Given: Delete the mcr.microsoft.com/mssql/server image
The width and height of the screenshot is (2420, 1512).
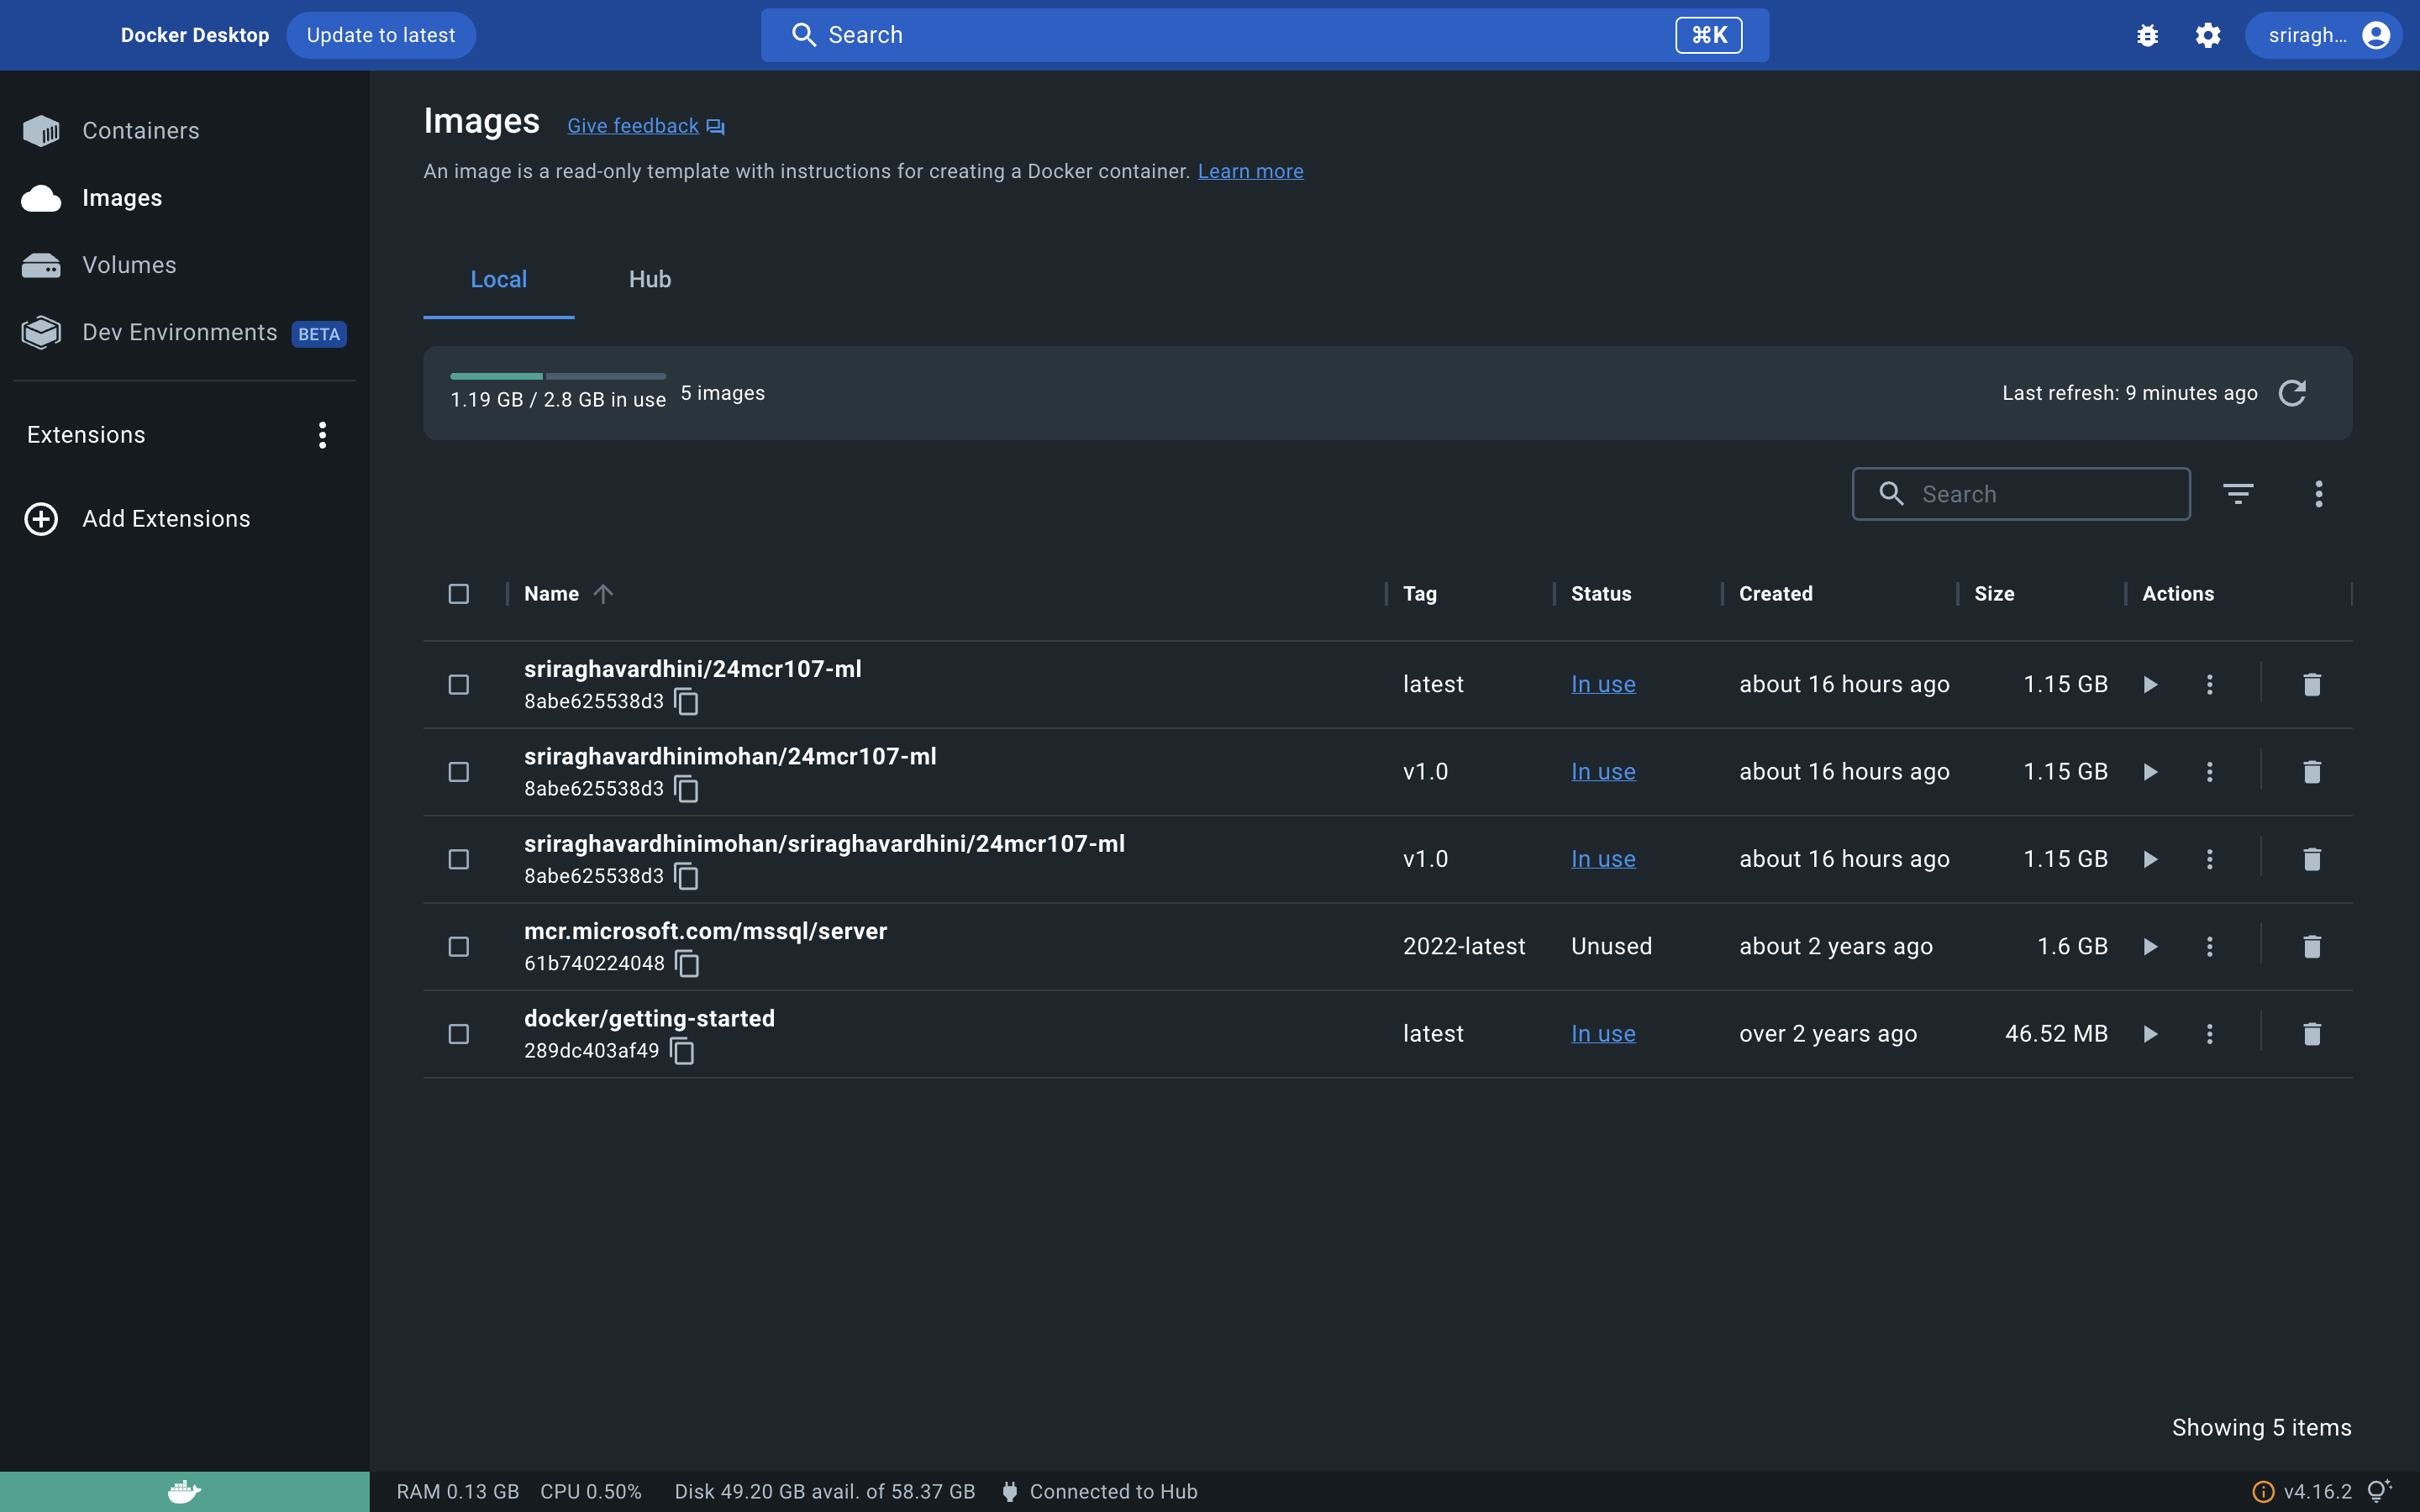Looking at the screenshot, I should click(2311, 947).
